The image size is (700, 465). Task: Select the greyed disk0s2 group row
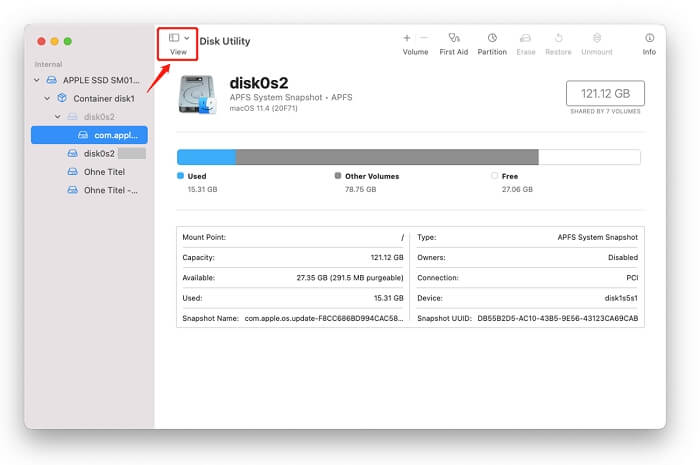[90, 116]
